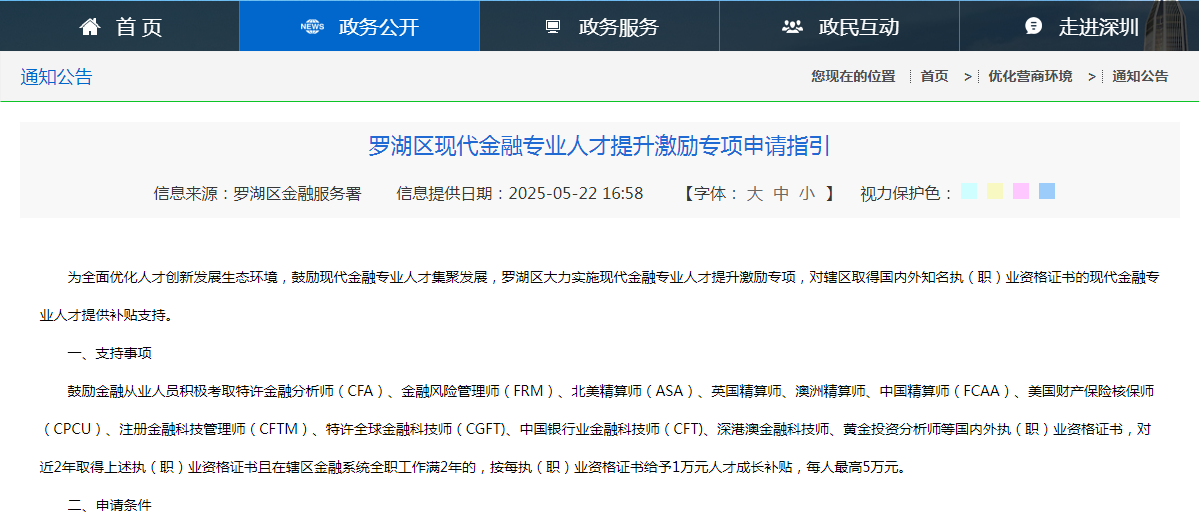Select the light yellow eye-protection color
Screen dimensions: 1199x527
pyautogui.click(x=995, y=191)
